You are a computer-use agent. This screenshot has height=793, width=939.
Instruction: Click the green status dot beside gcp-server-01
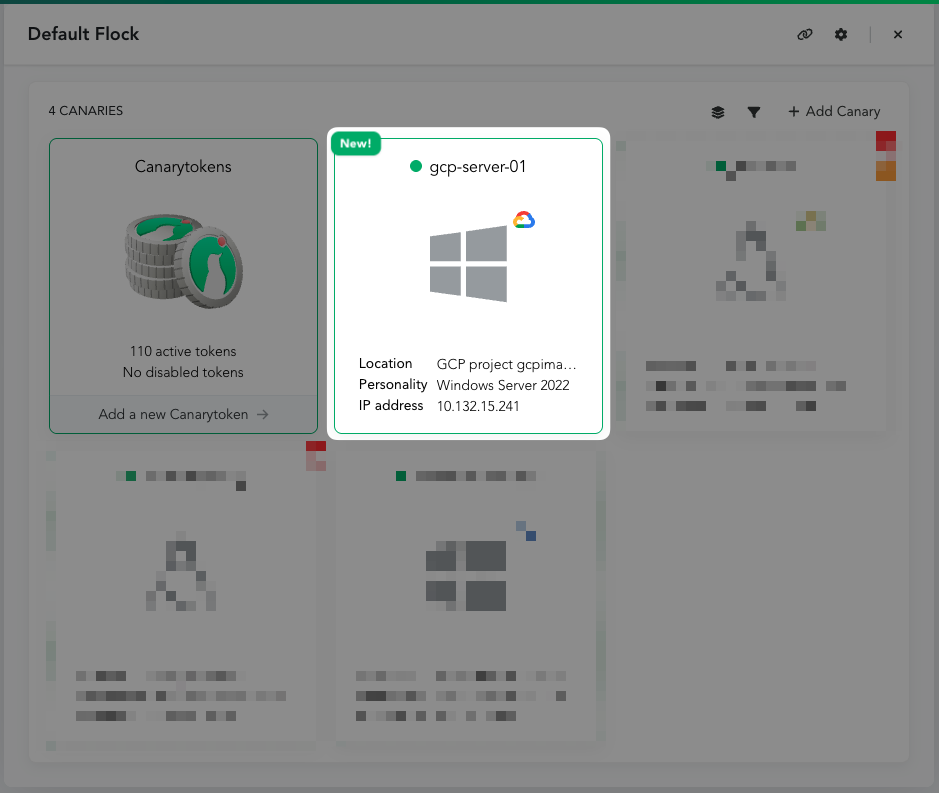pyautogui.click(x=416, y=167)
